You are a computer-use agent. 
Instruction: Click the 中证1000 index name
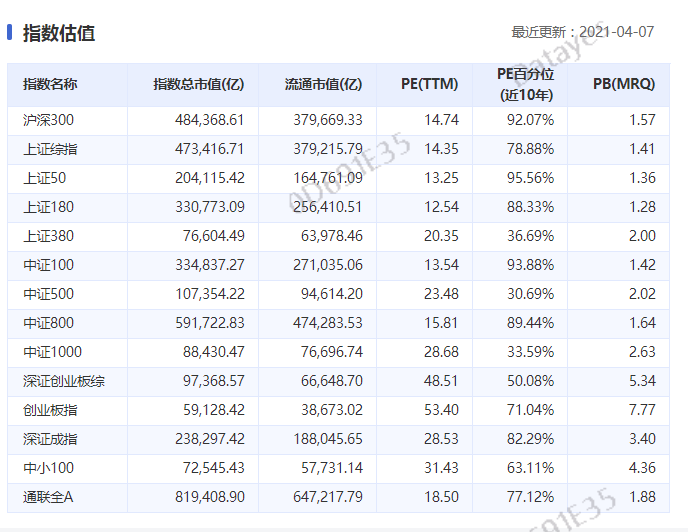pos(52,352)
